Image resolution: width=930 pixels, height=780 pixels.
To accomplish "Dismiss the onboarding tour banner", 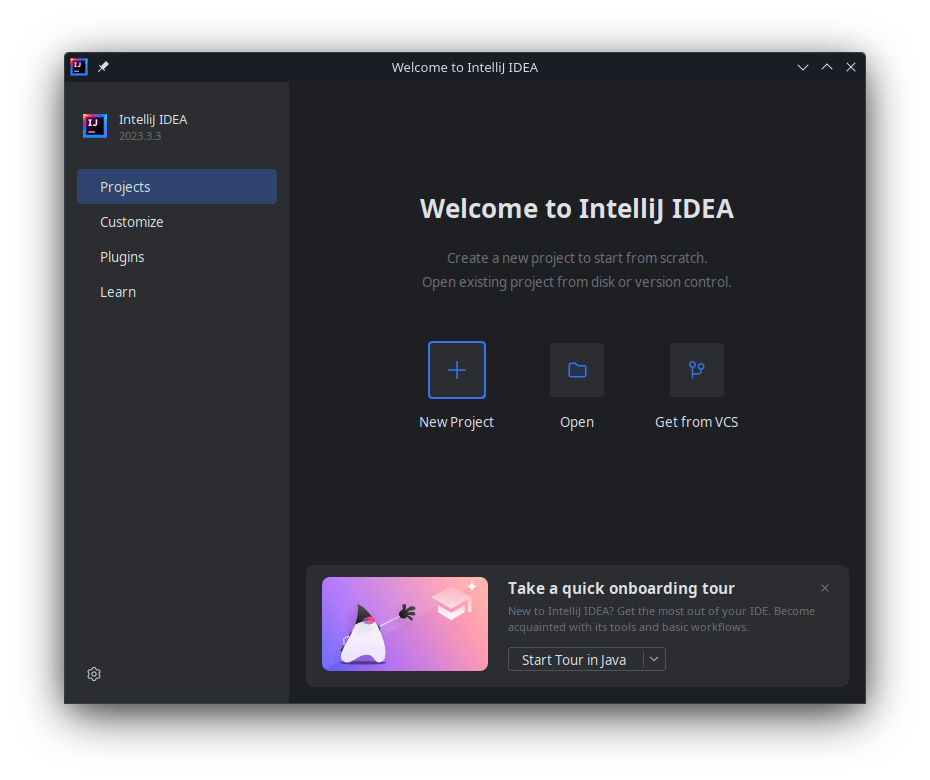I will (825, 588).
